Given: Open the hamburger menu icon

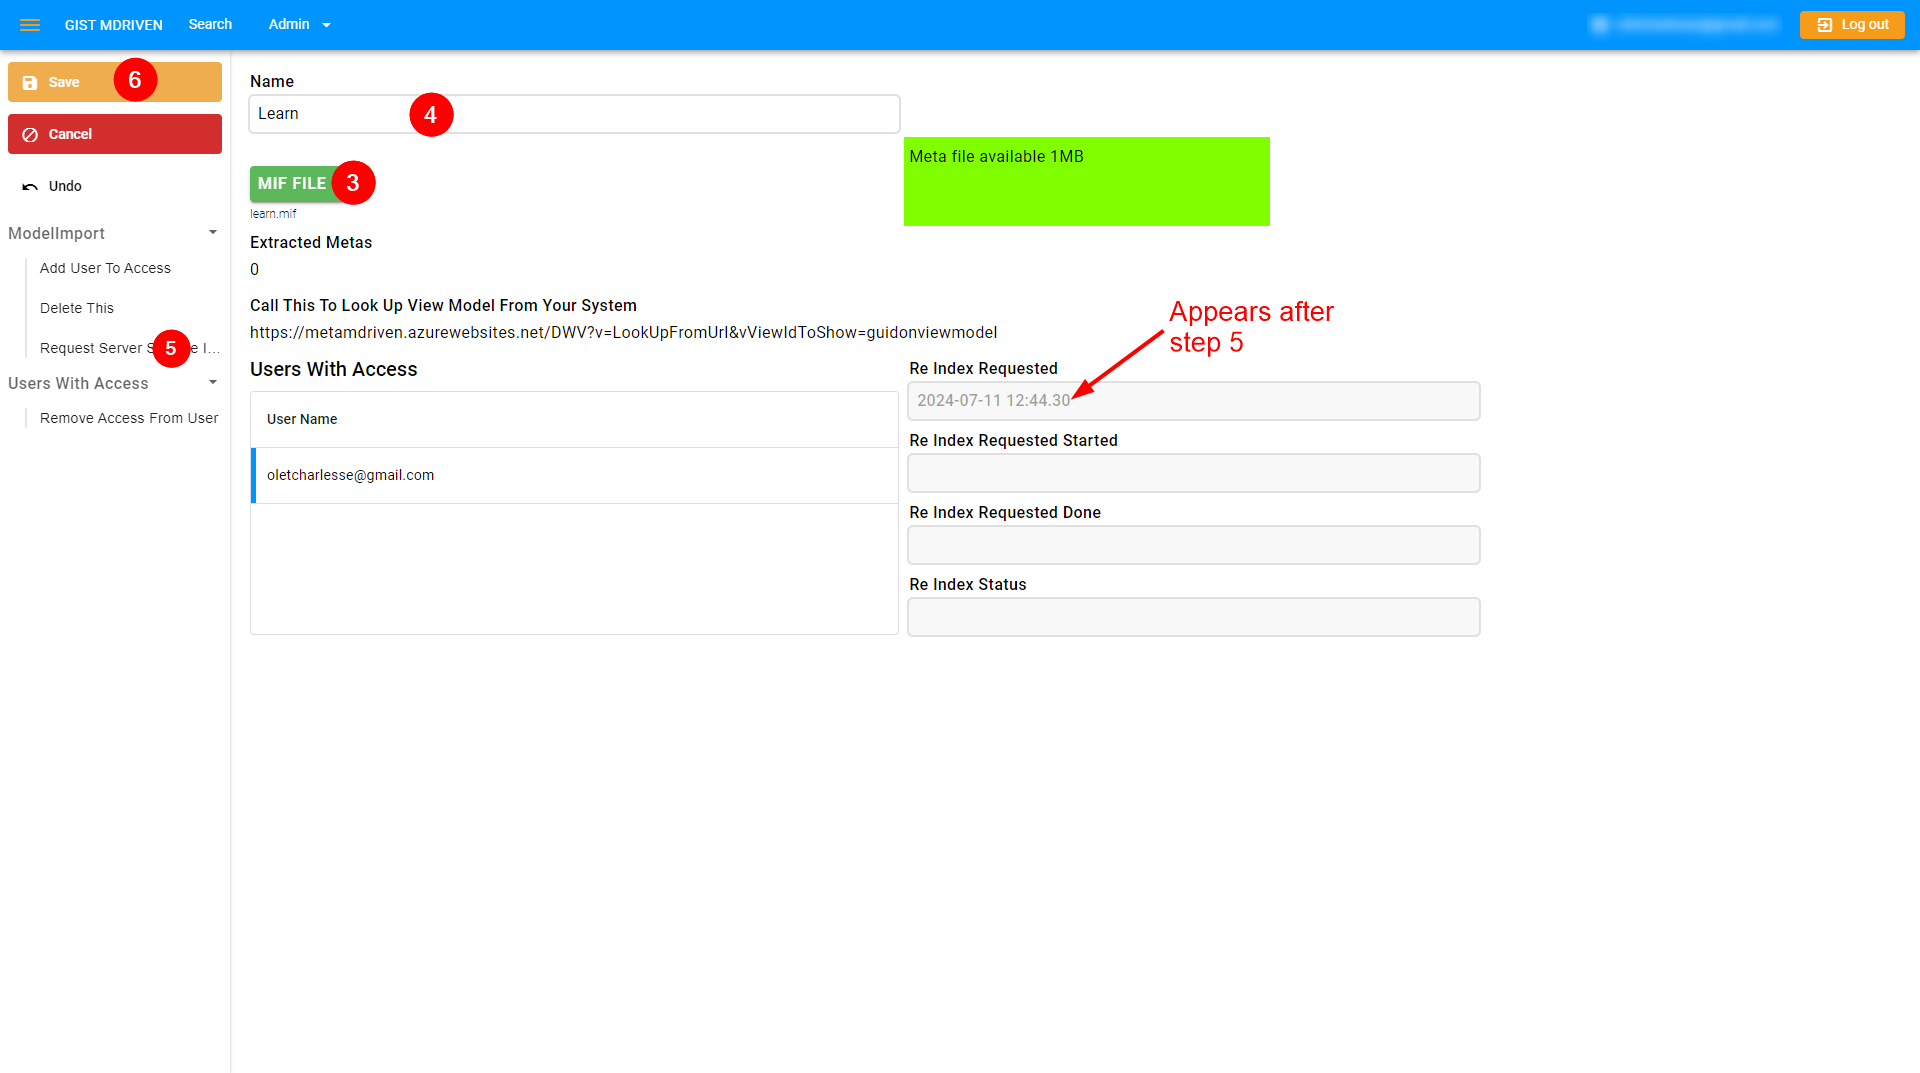Looking at the screenshot, I should [x=30, y=25].
